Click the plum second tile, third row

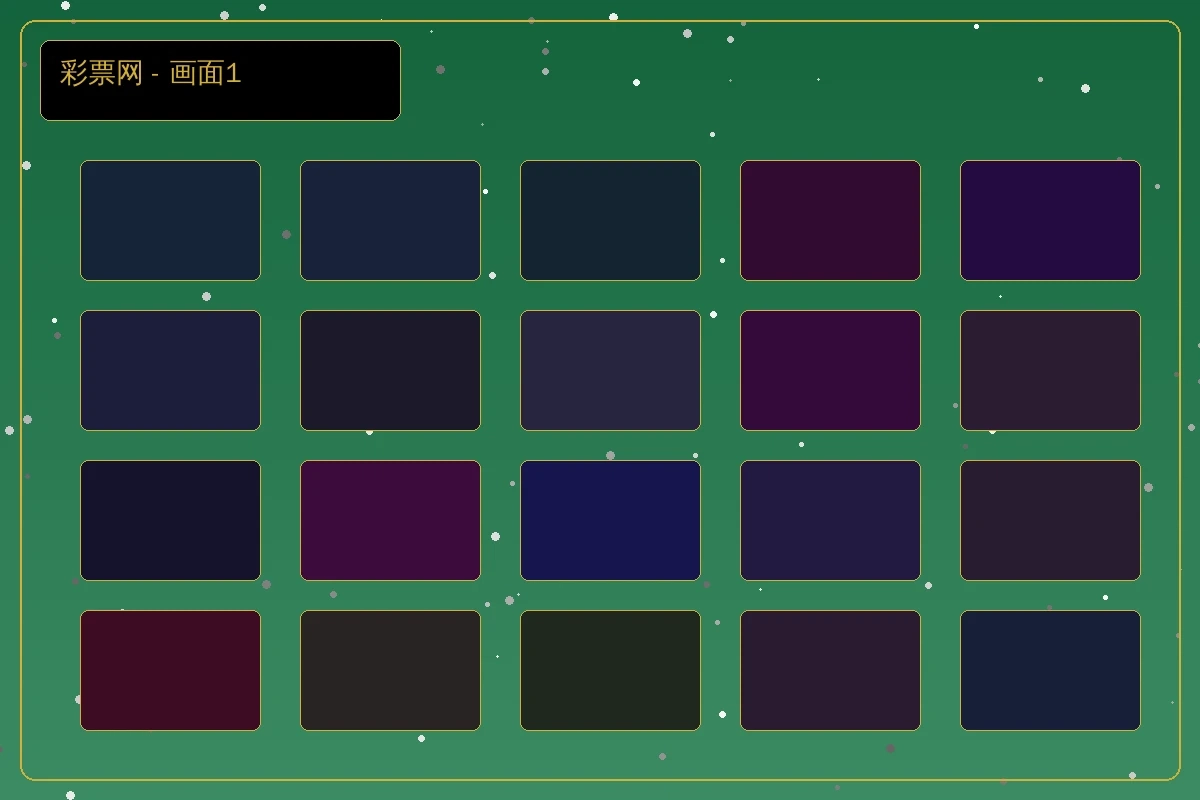(390, 520)
